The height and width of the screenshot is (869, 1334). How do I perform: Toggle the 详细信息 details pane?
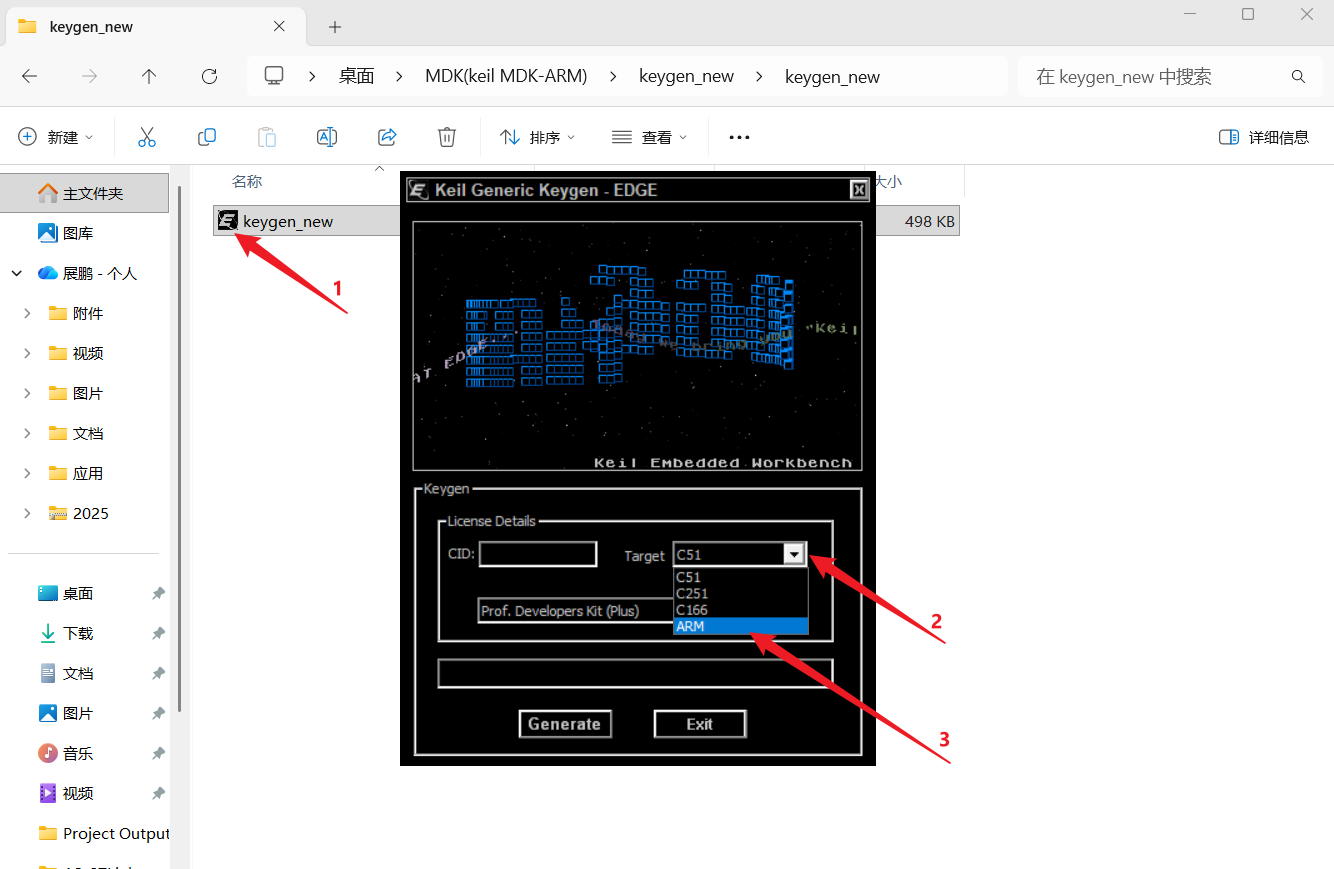[1264, 137]
